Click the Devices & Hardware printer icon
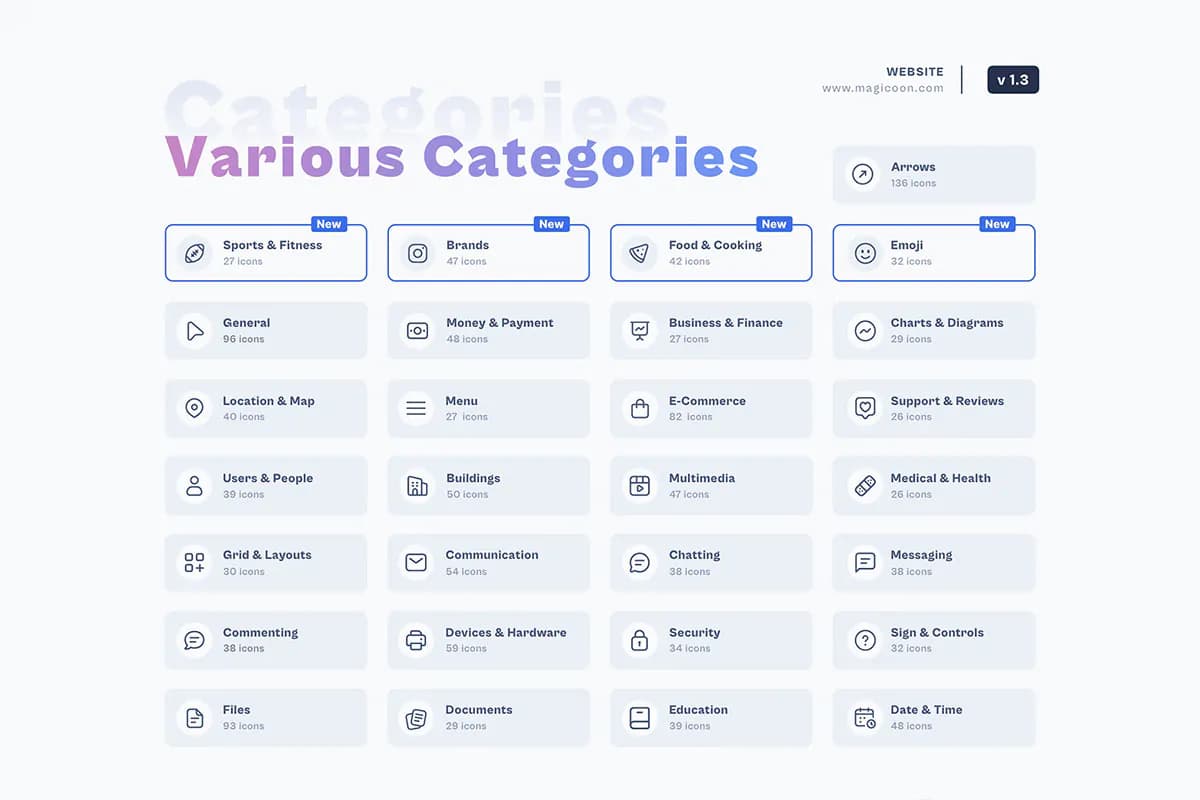 pos(416,640)
